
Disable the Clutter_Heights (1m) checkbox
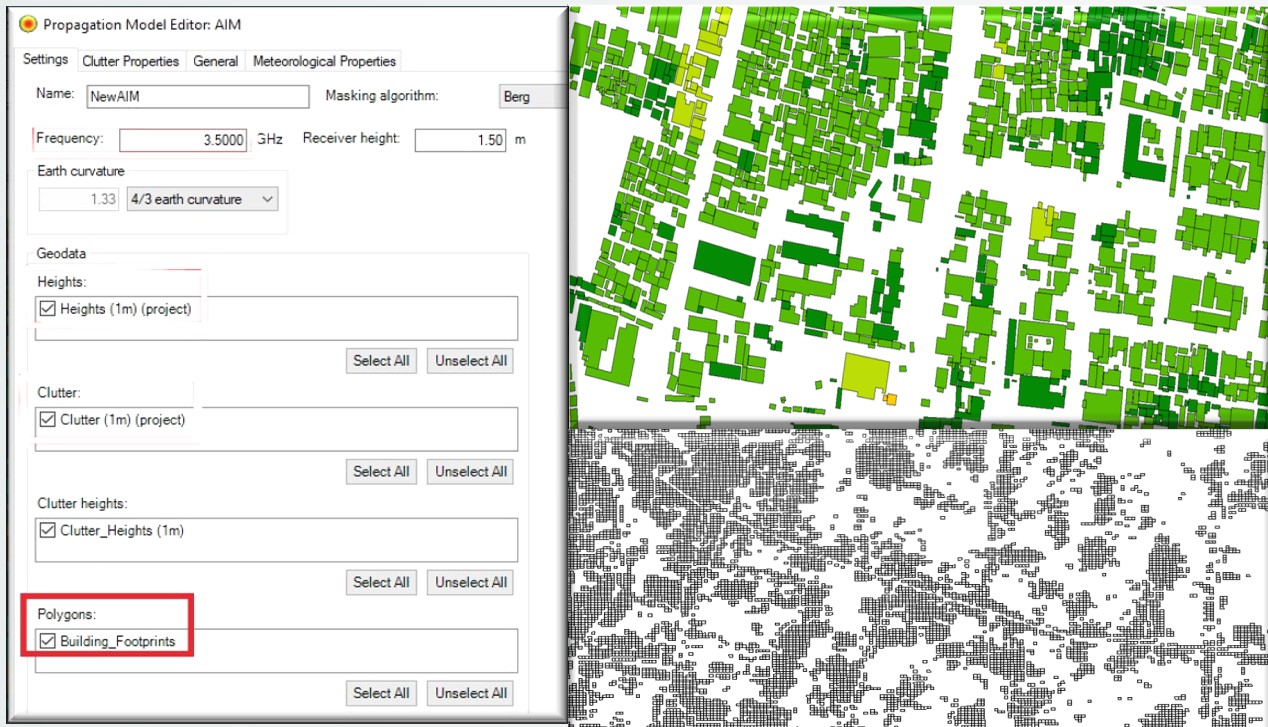[x=47, y=531]
